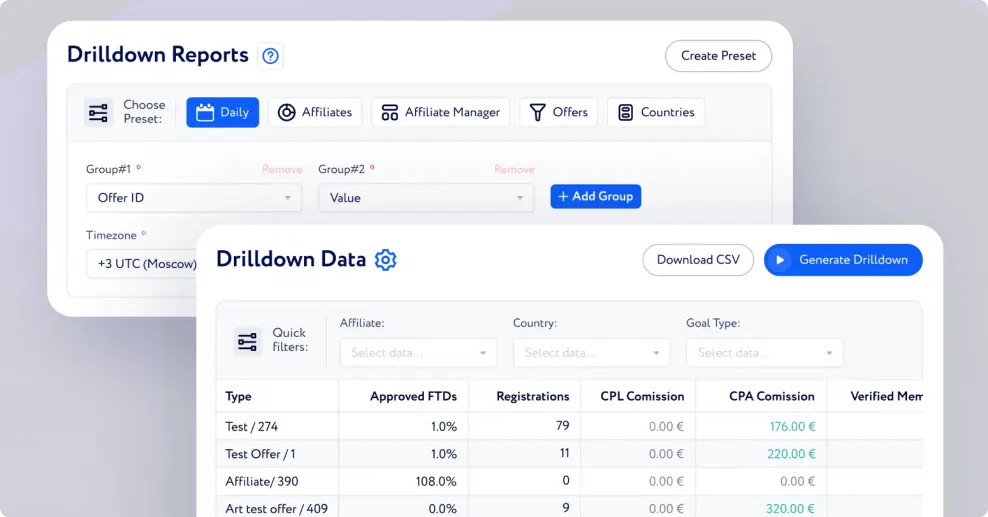Screen dimensions: 988x517
Task: Download the CSV file
Action: pyautogui.click(x=698, y=260)
